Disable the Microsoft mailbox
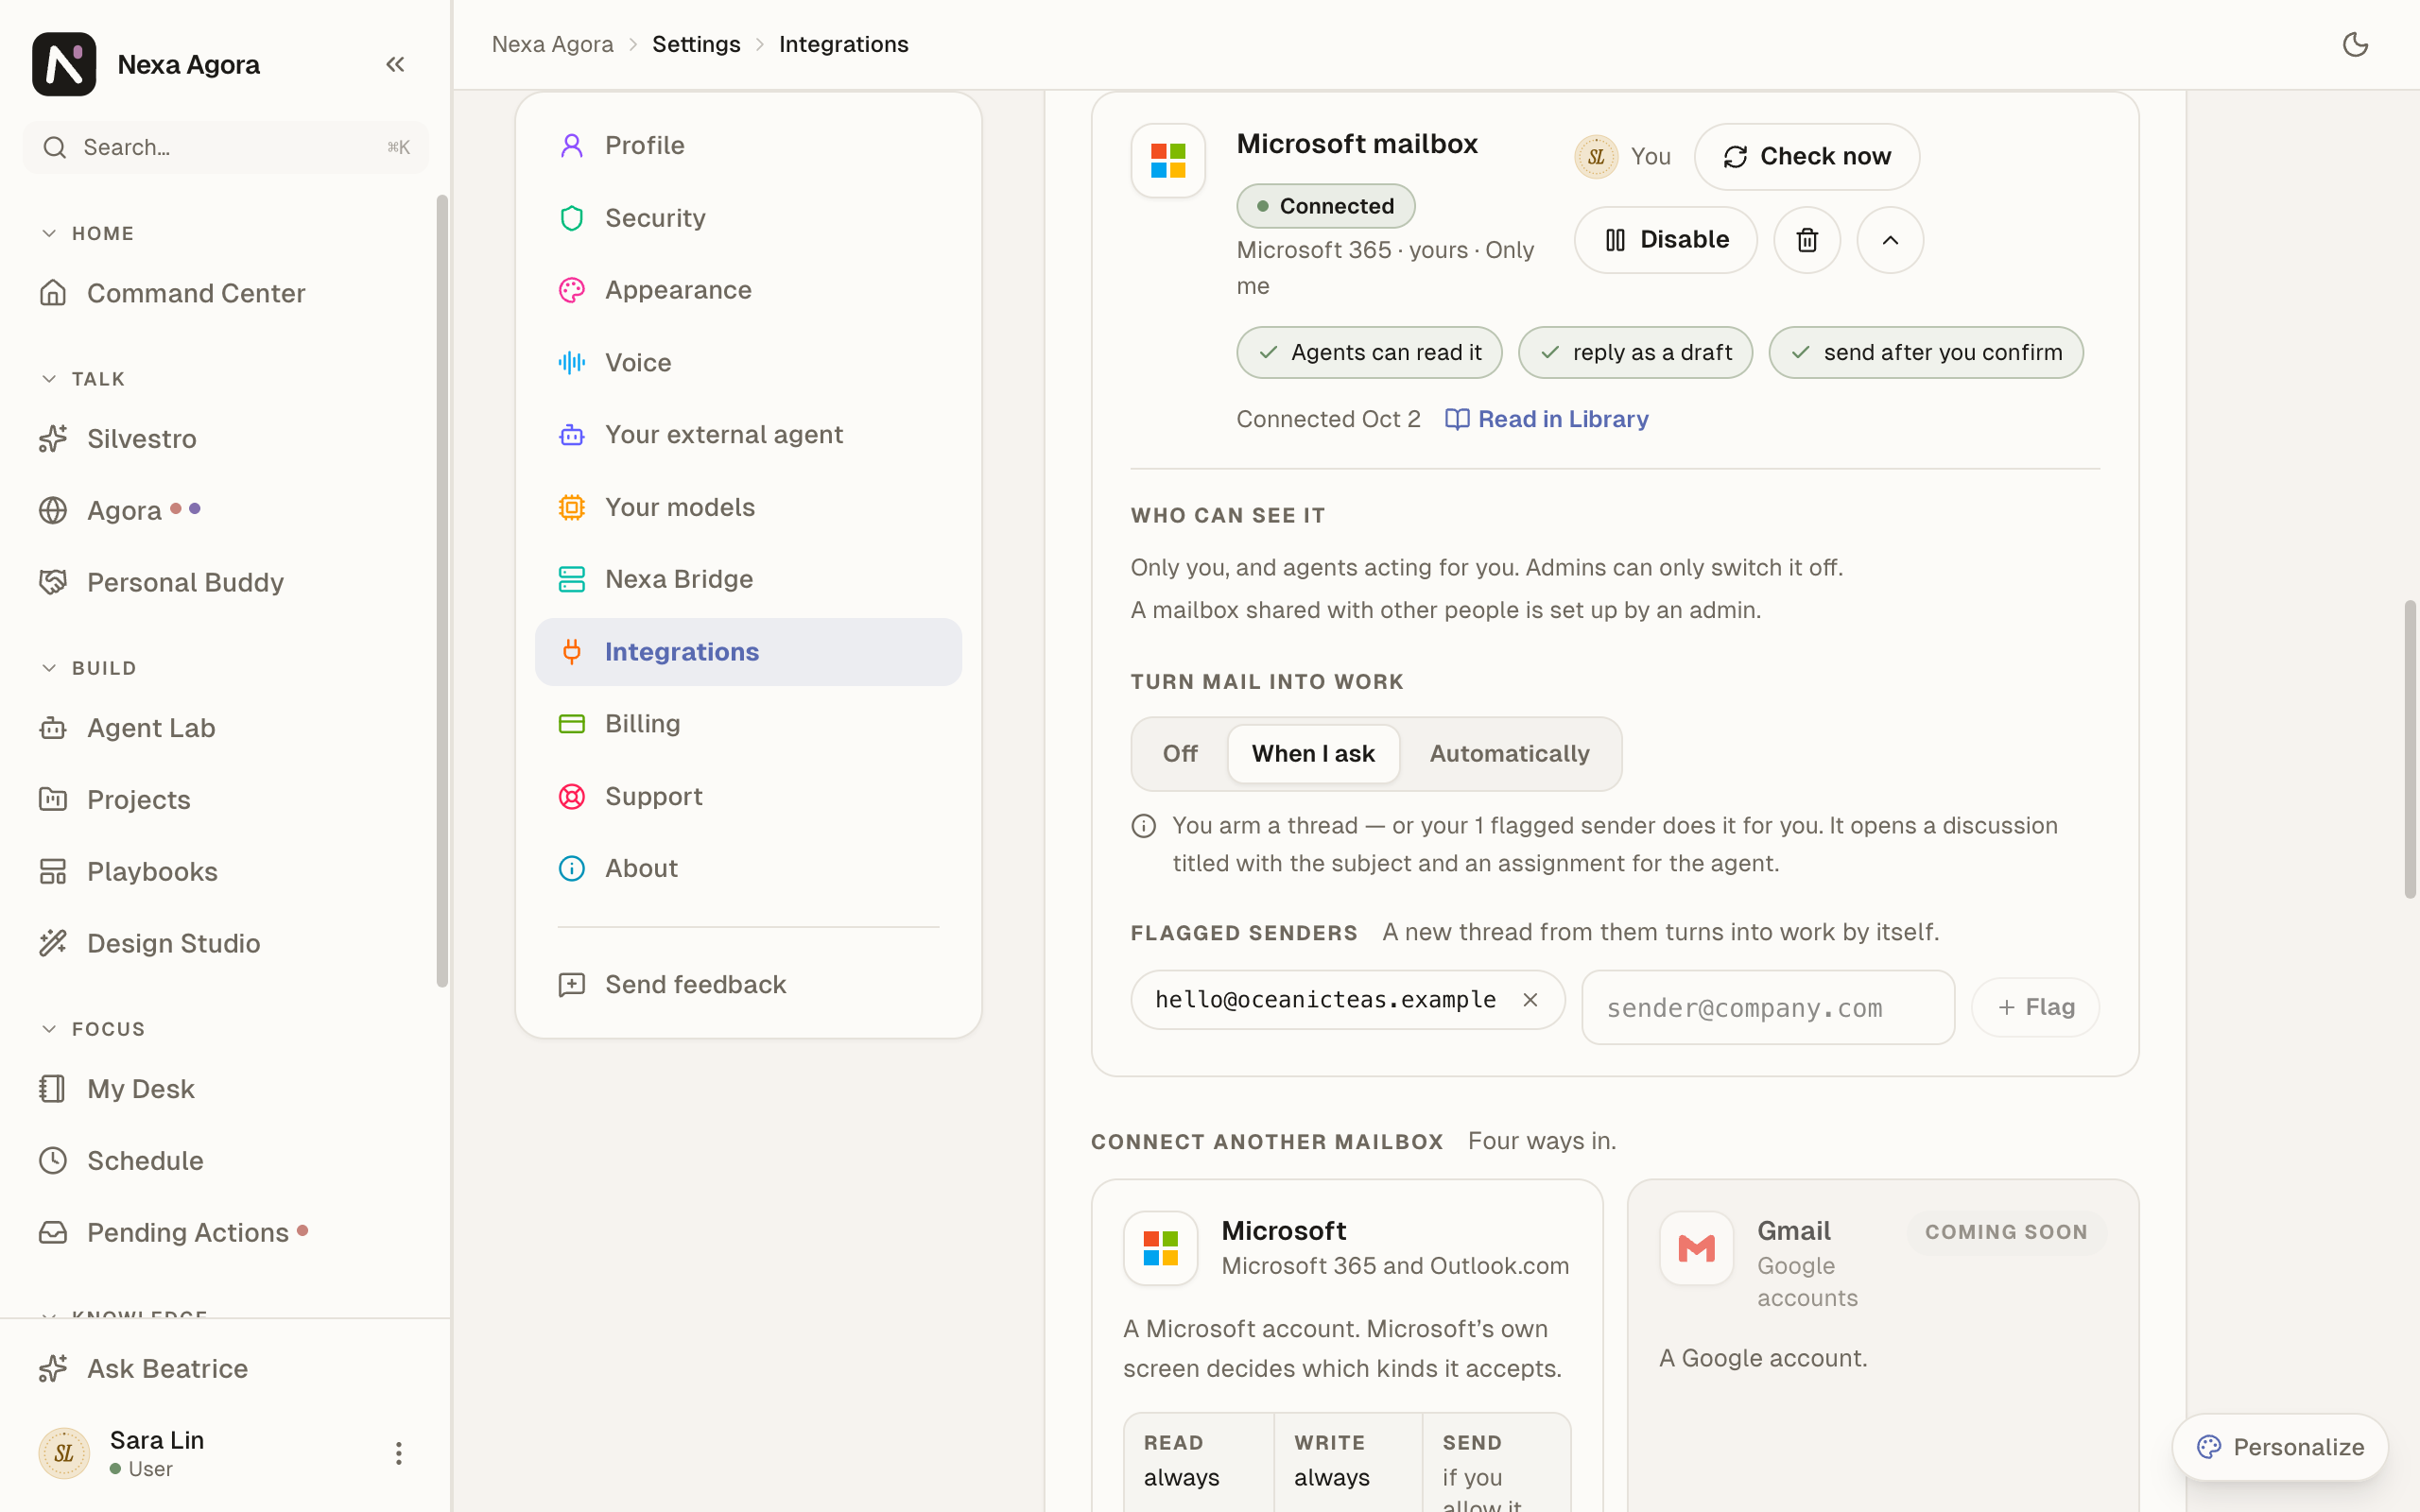Image resolution: width=2420 pixels, height=1512 pixels. [x=1665, y=240]
